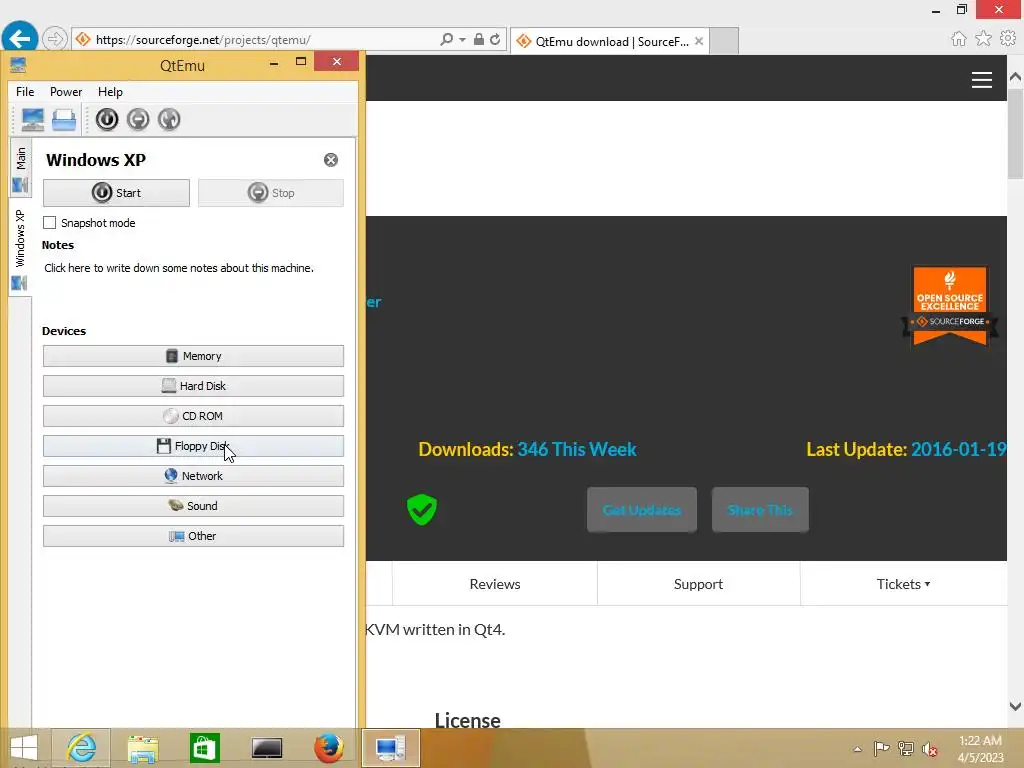This screenshot has width=1024, height=768.
Task: Open the Windows Start button
Action: click(x=24, y=748)
